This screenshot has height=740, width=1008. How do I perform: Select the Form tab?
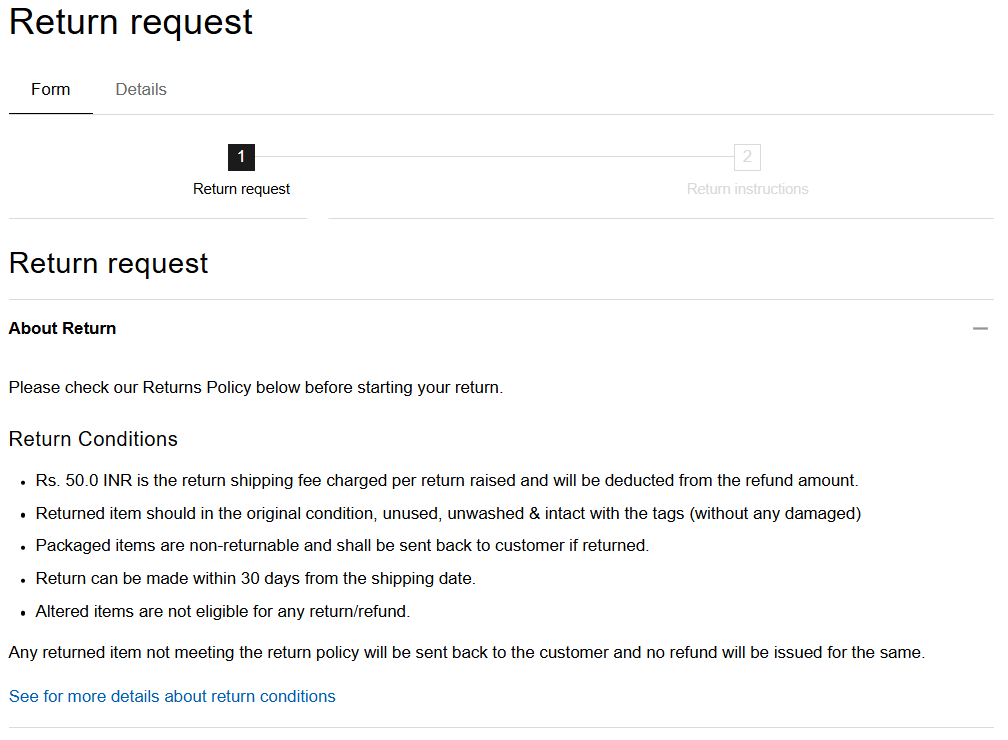[50, 89]
